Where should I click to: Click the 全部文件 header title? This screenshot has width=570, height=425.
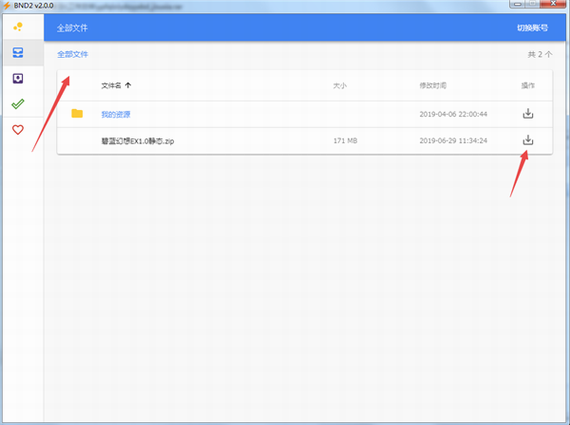tap(72, 28)
